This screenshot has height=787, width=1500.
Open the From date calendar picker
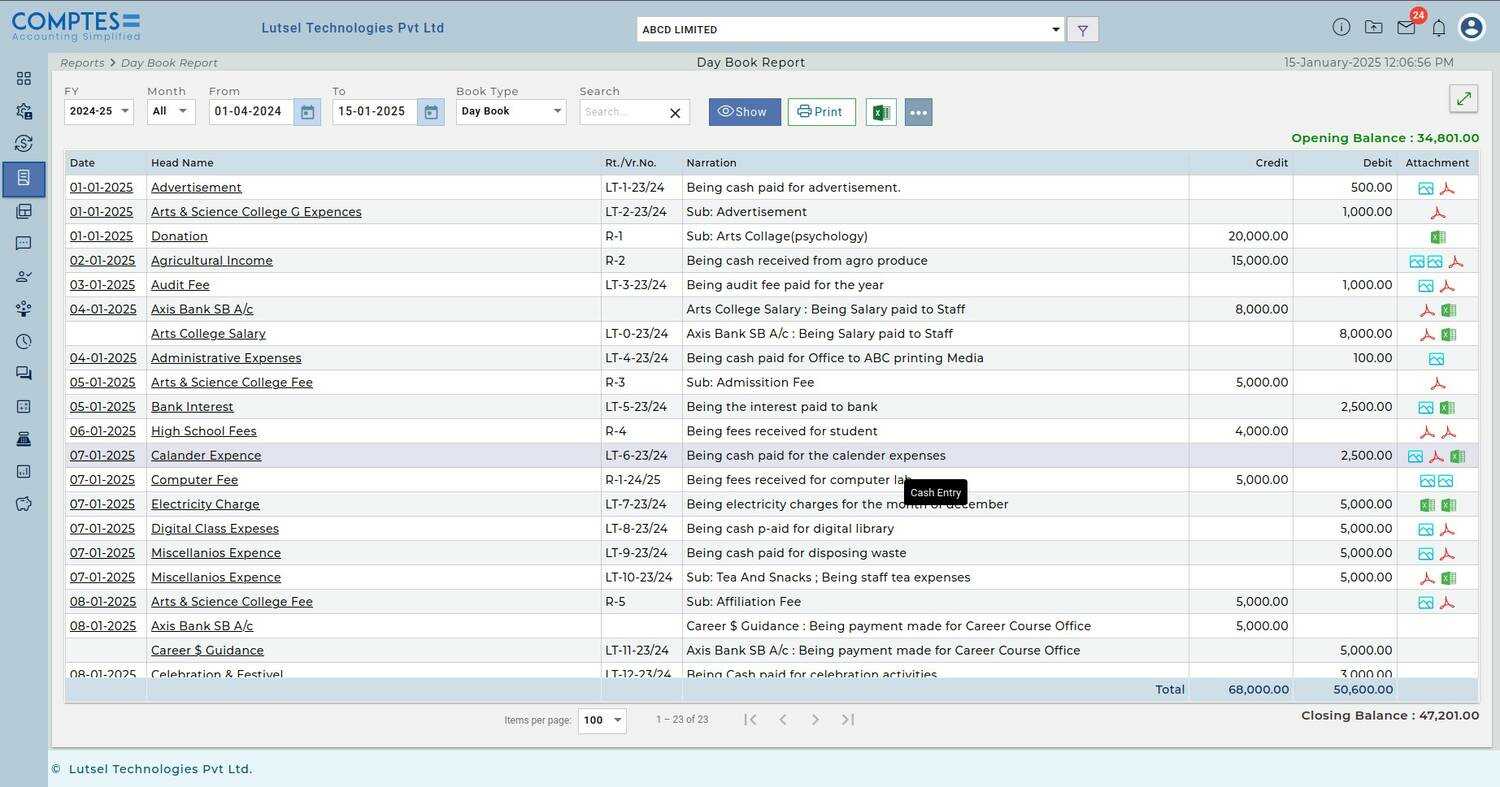click(307, 112)
